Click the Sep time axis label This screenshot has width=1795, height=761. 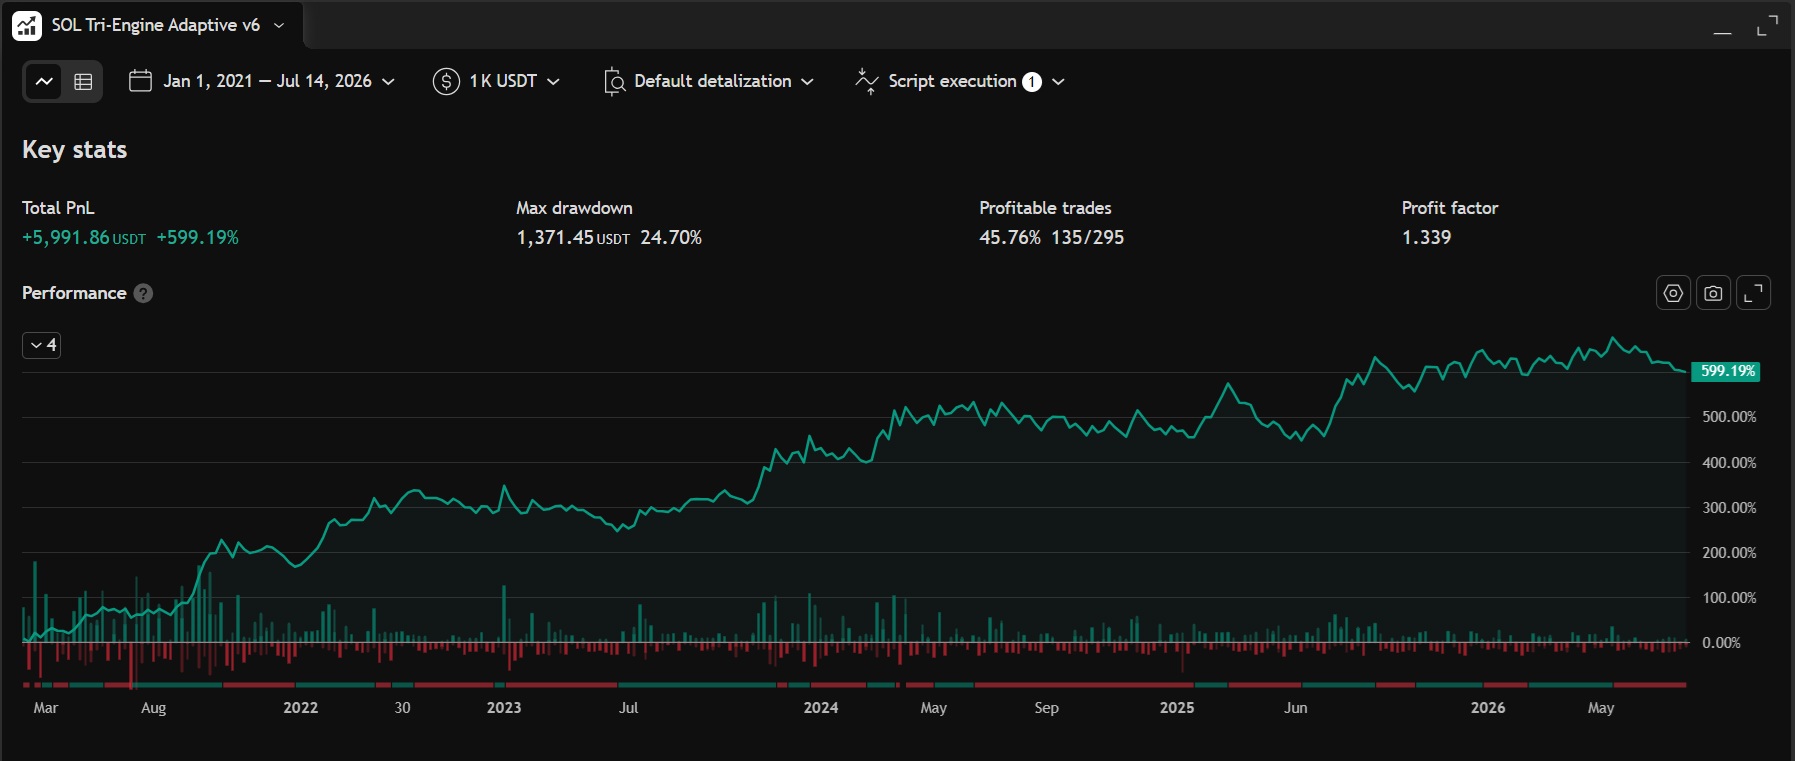click(1046, 708)
